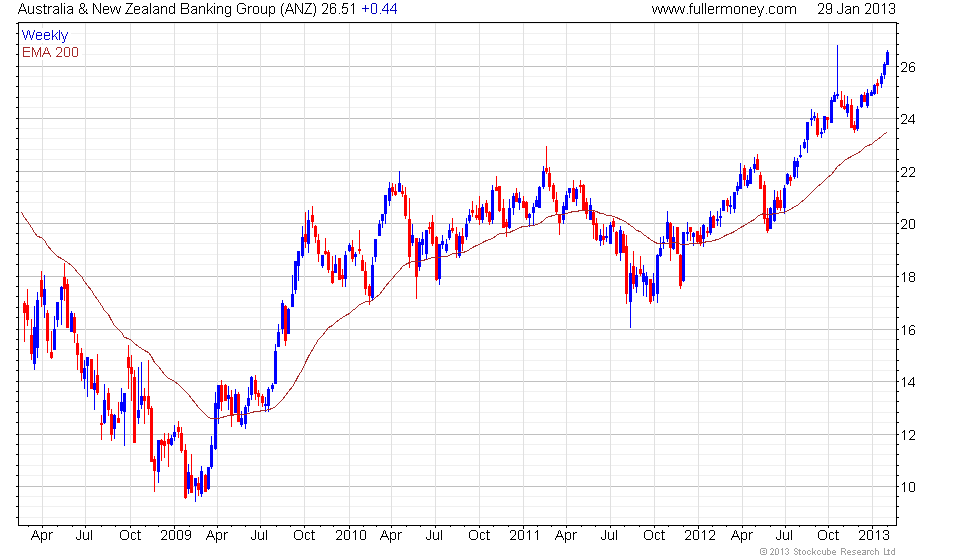Click the last price value '26.51' in title
Viewport: 980px width, 560px height.
point(338,9)
